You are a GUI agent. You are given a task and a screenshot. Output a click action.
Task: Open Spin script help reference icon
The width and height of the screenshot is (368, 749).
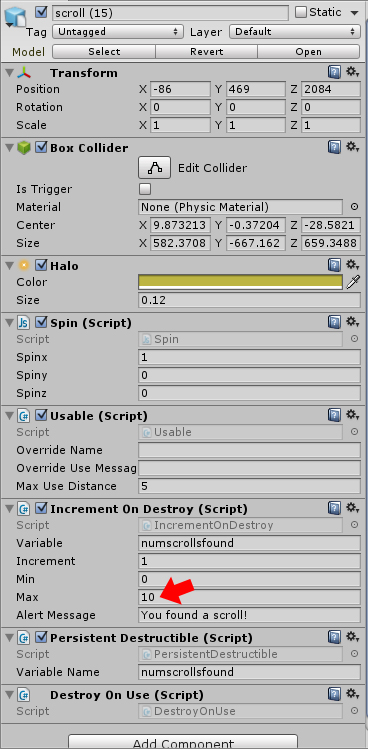[x=335, y=322]
